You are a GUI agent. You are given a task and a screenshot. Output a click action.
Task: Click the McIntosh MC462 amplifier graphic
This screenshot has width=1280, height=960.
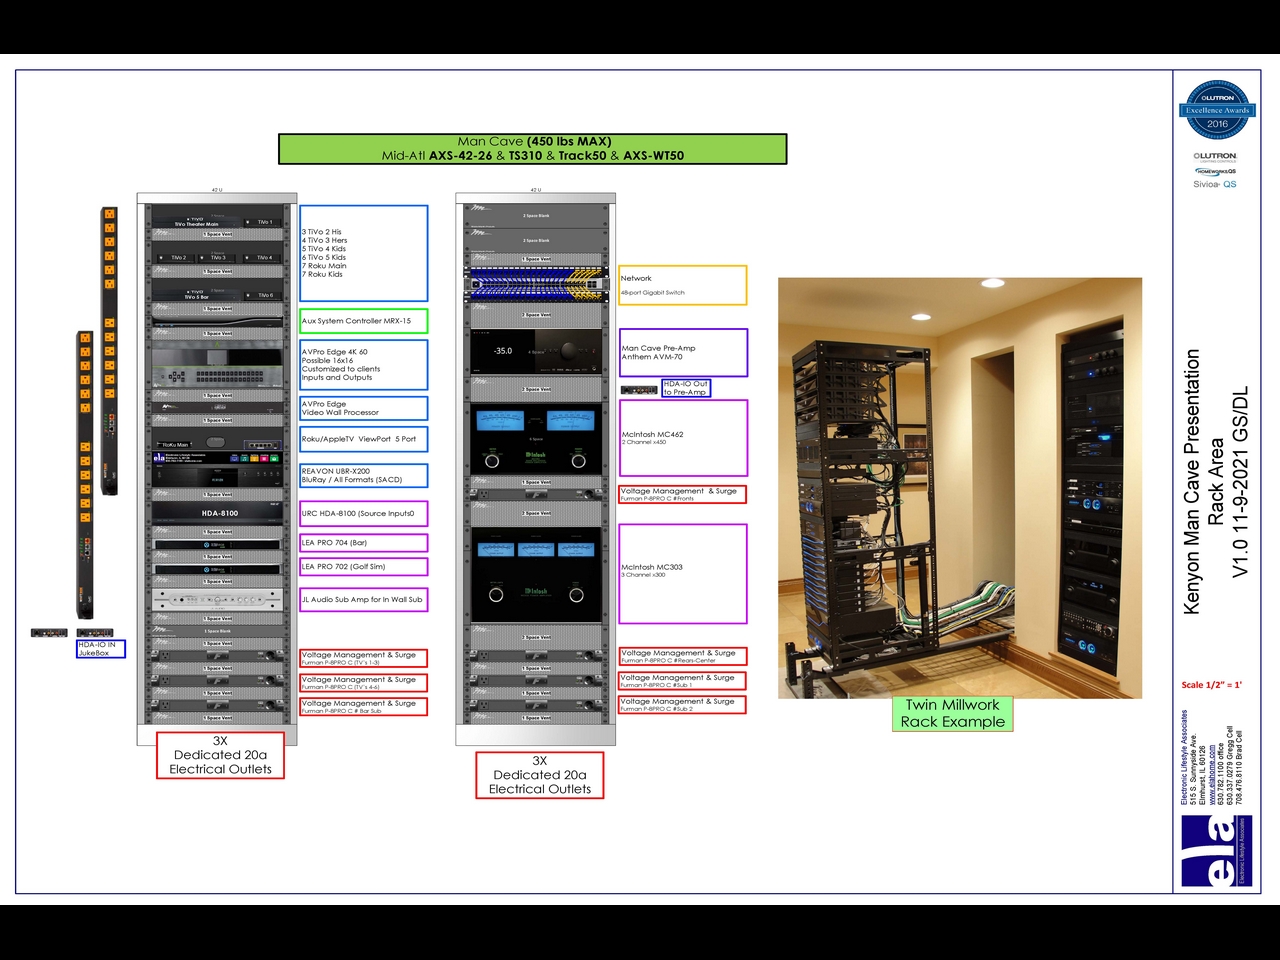(536, 440)
